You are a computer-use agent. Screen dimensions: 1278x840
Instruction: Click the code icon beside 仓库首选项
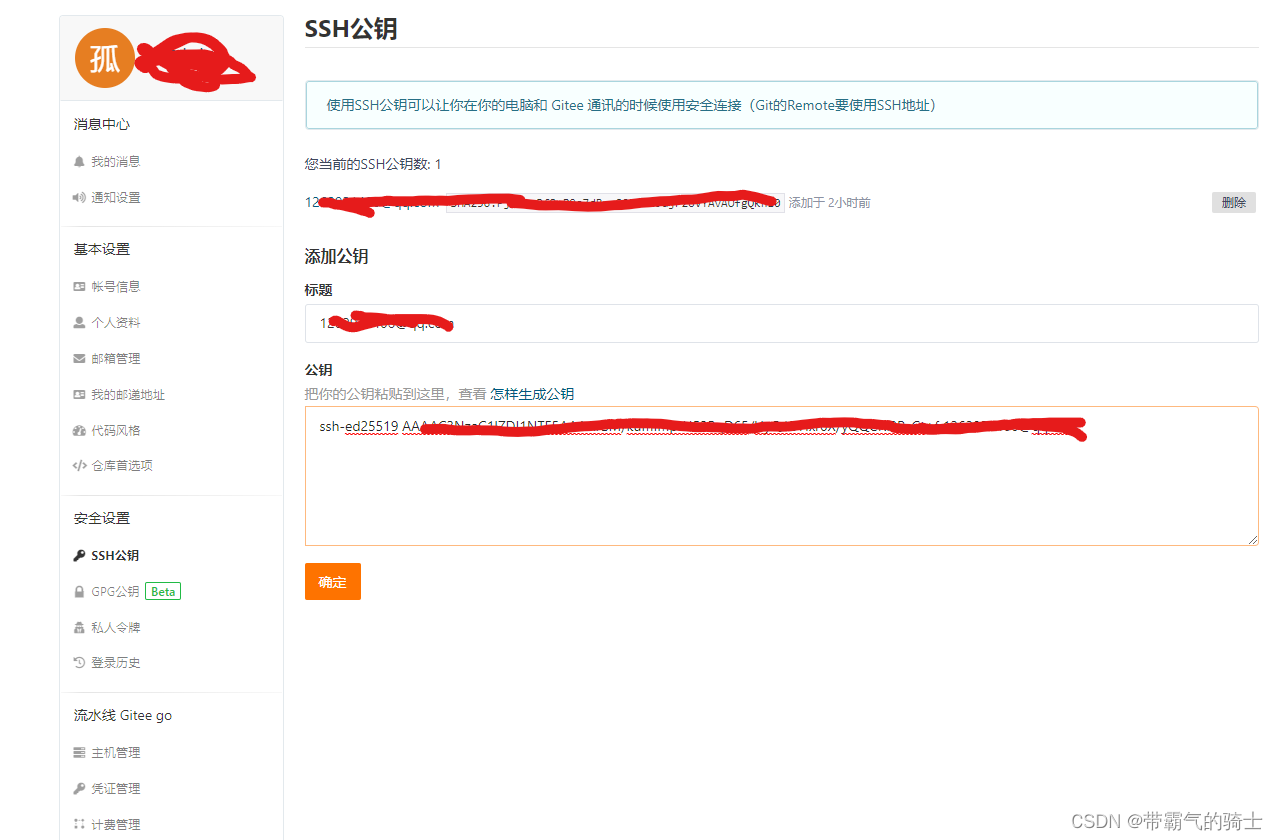[x=79, y=465]
